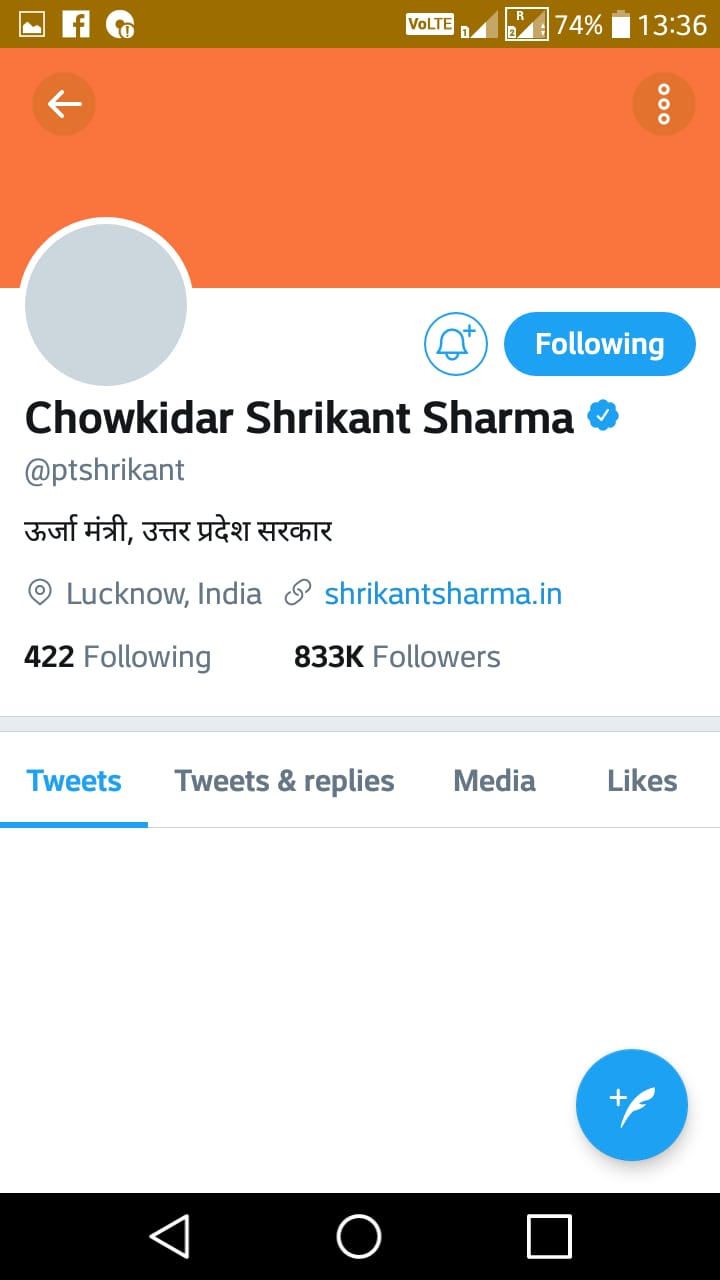Screen dimensions: 720x1280
Task: Tap the orange header banner image
Action: (x=360, y=168)
